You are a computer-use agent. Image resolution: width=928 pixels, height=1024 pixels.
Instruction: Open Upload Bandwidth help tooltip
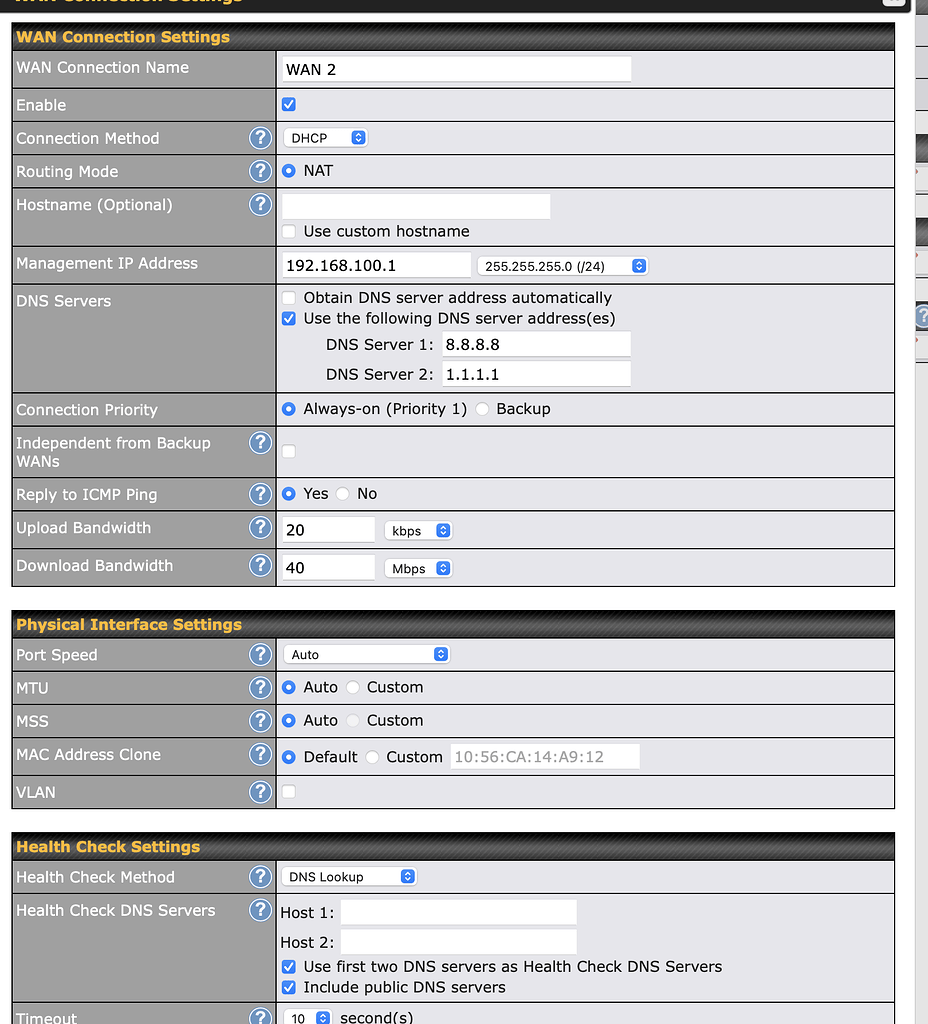point(260,528)
